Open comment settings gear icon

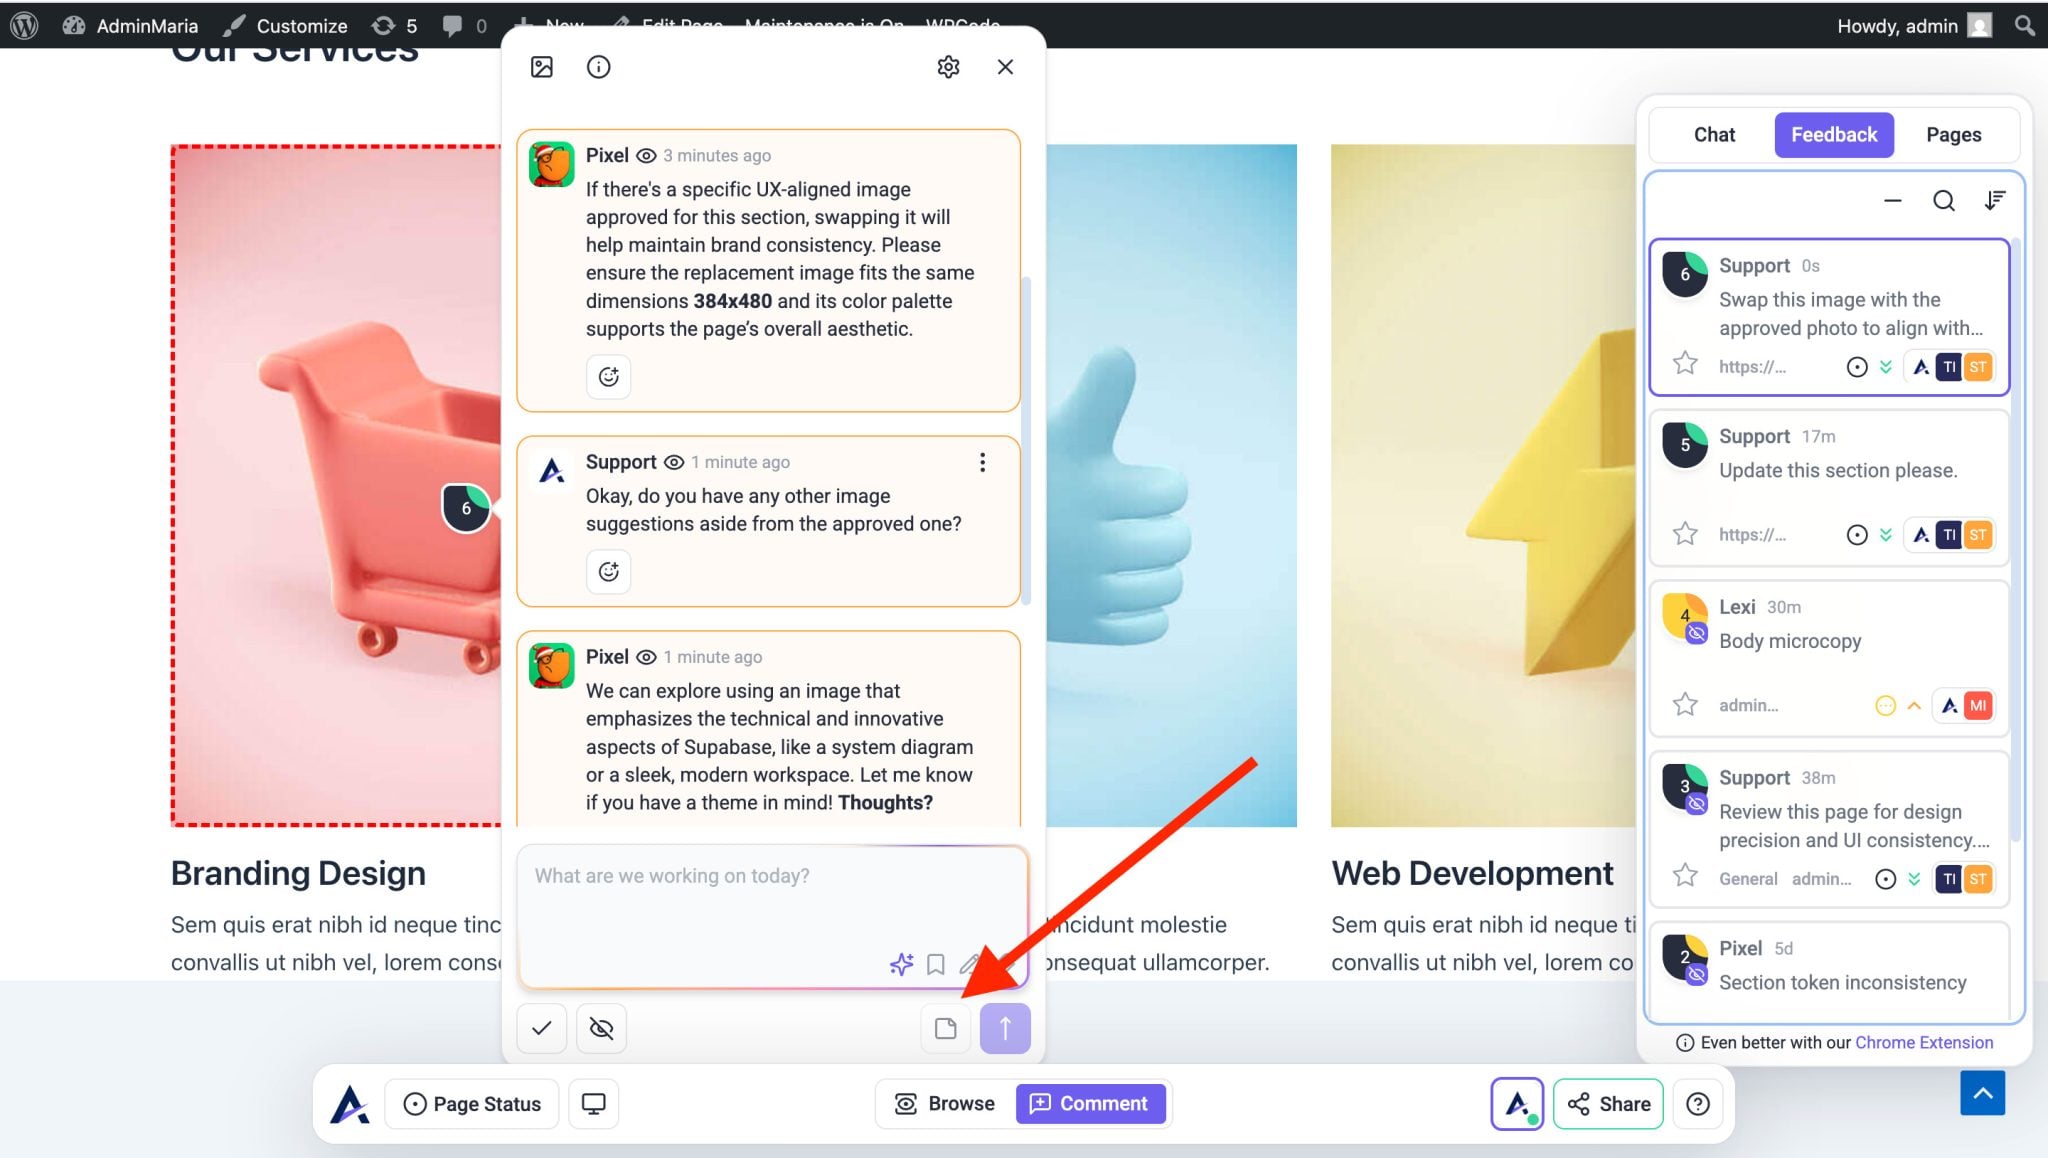pos(948,67)
